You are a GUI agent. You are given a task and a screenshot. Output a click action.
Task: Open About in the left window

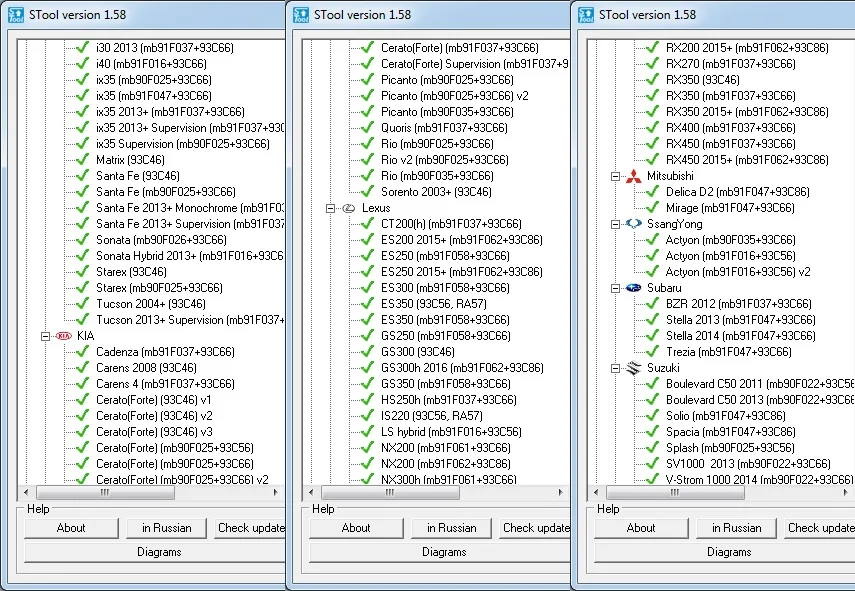[71, 528]
